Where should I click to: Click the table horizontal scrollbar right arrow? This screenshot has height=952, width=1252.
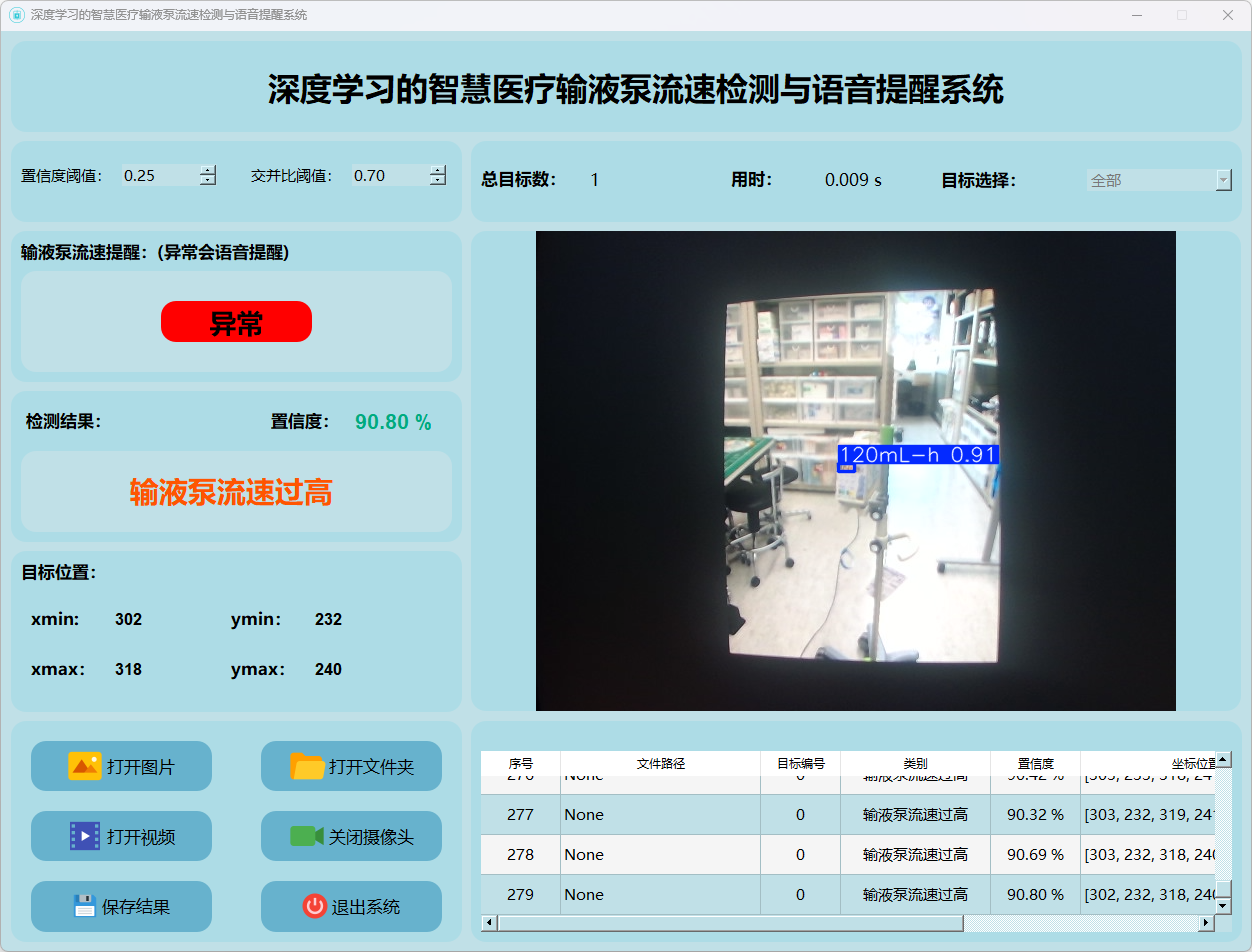click(x=1204, y=923)
